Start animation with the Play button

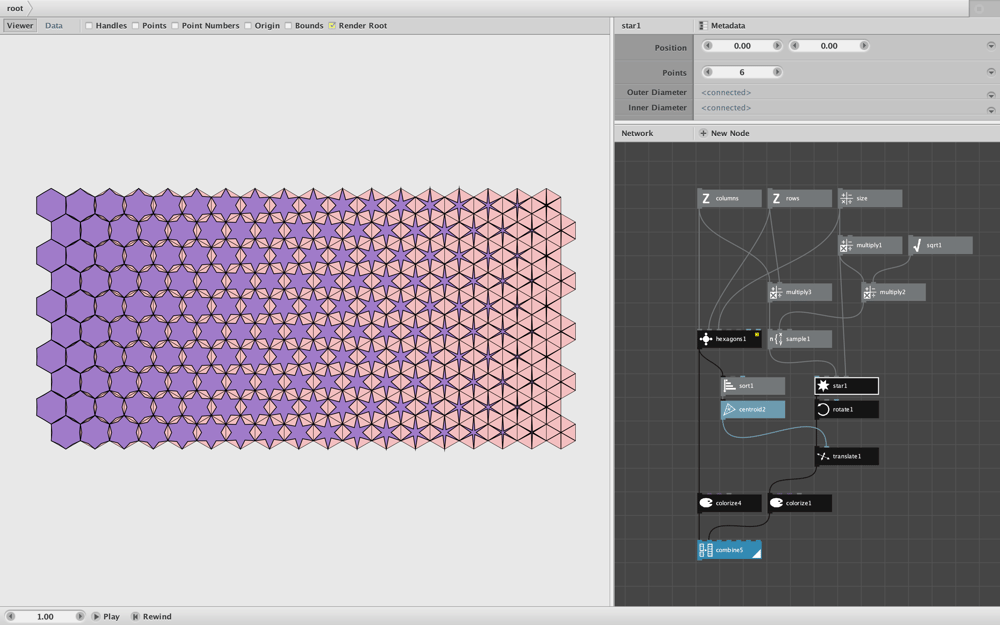tap(106, 617)
